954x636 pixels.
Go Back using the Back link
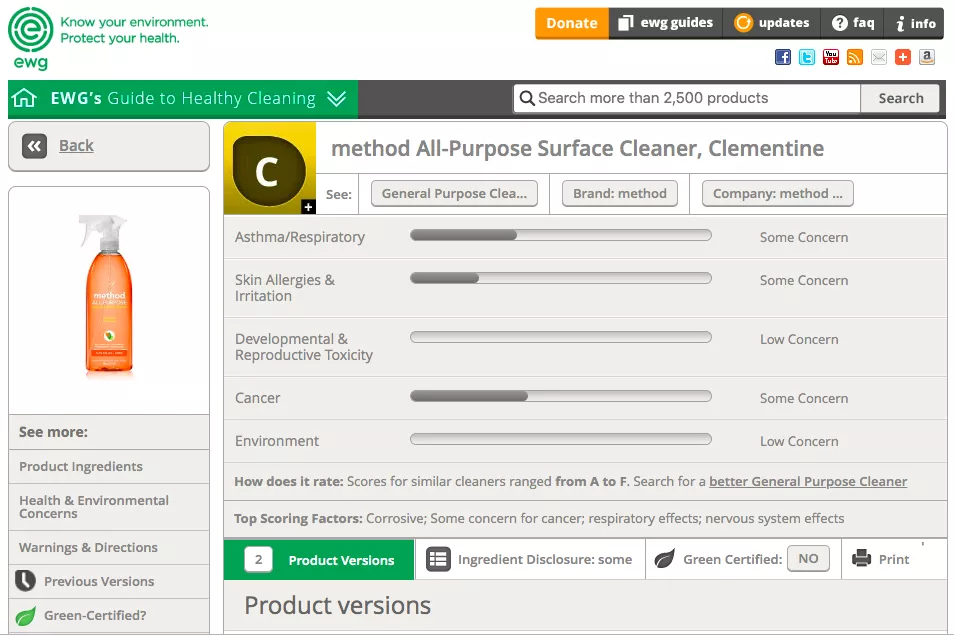(76, 145)
